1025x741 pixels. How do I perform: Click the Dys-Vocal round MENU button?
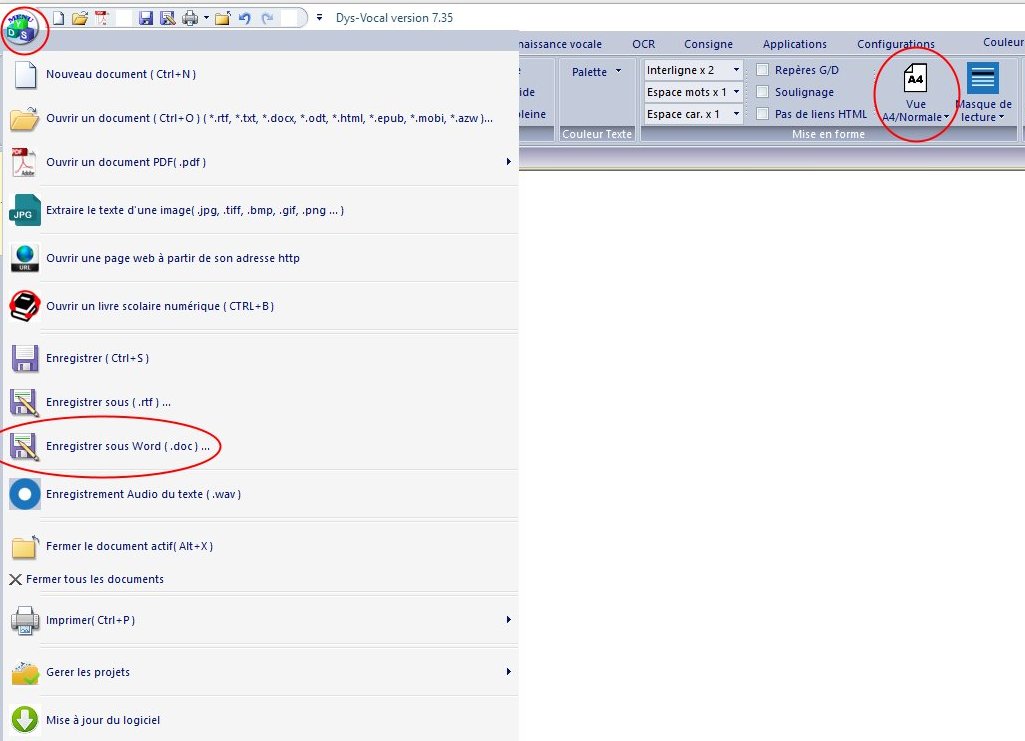23,28
